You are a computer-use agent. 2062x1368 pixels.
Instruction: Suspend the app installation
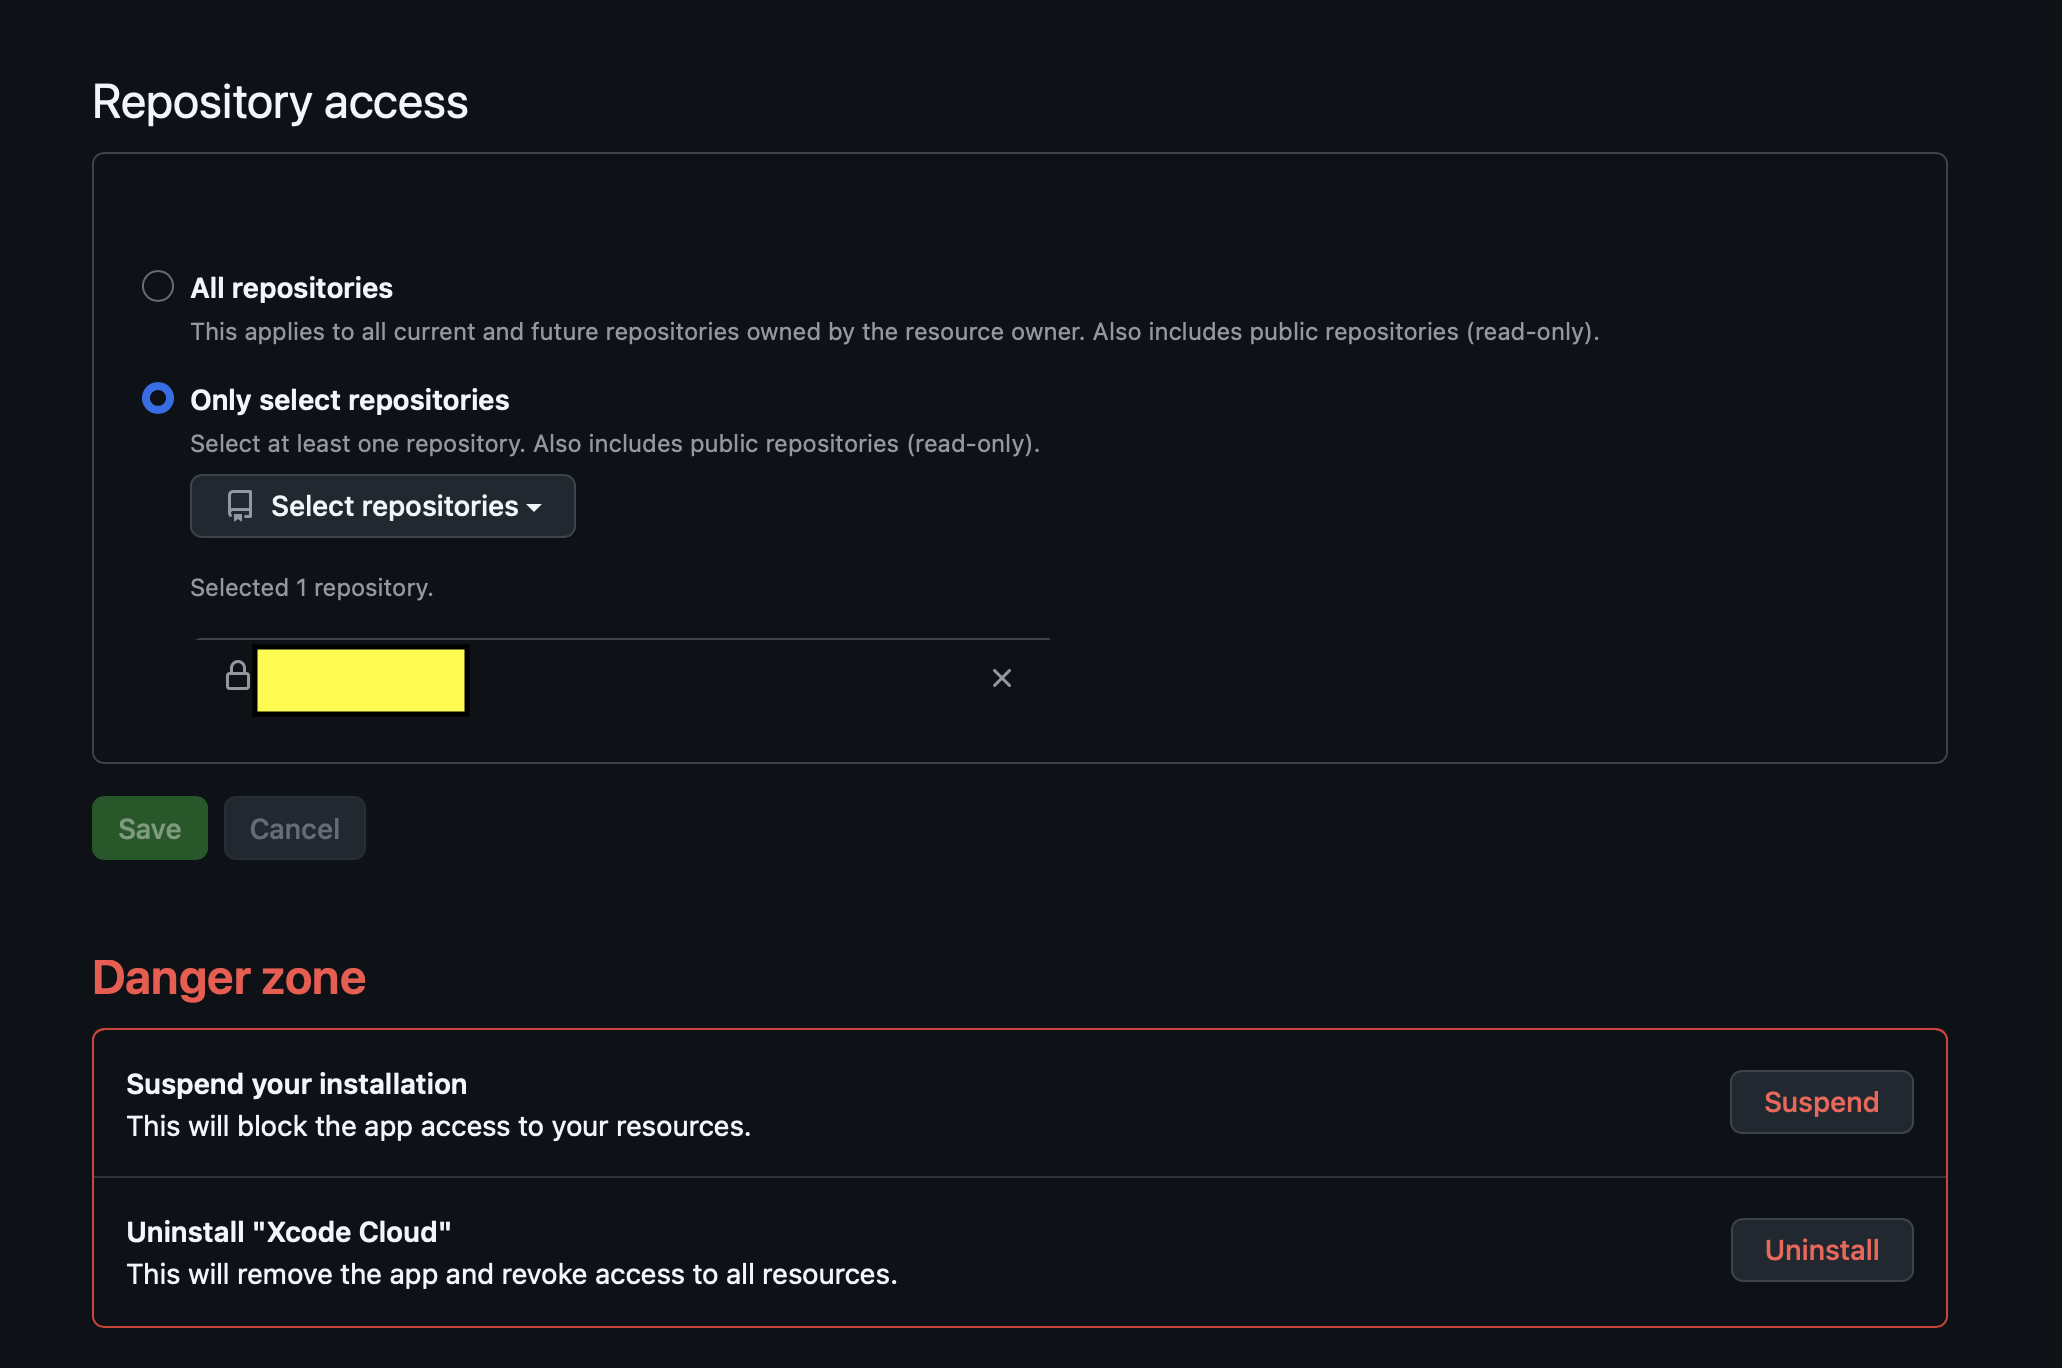click(1821, 1102)
